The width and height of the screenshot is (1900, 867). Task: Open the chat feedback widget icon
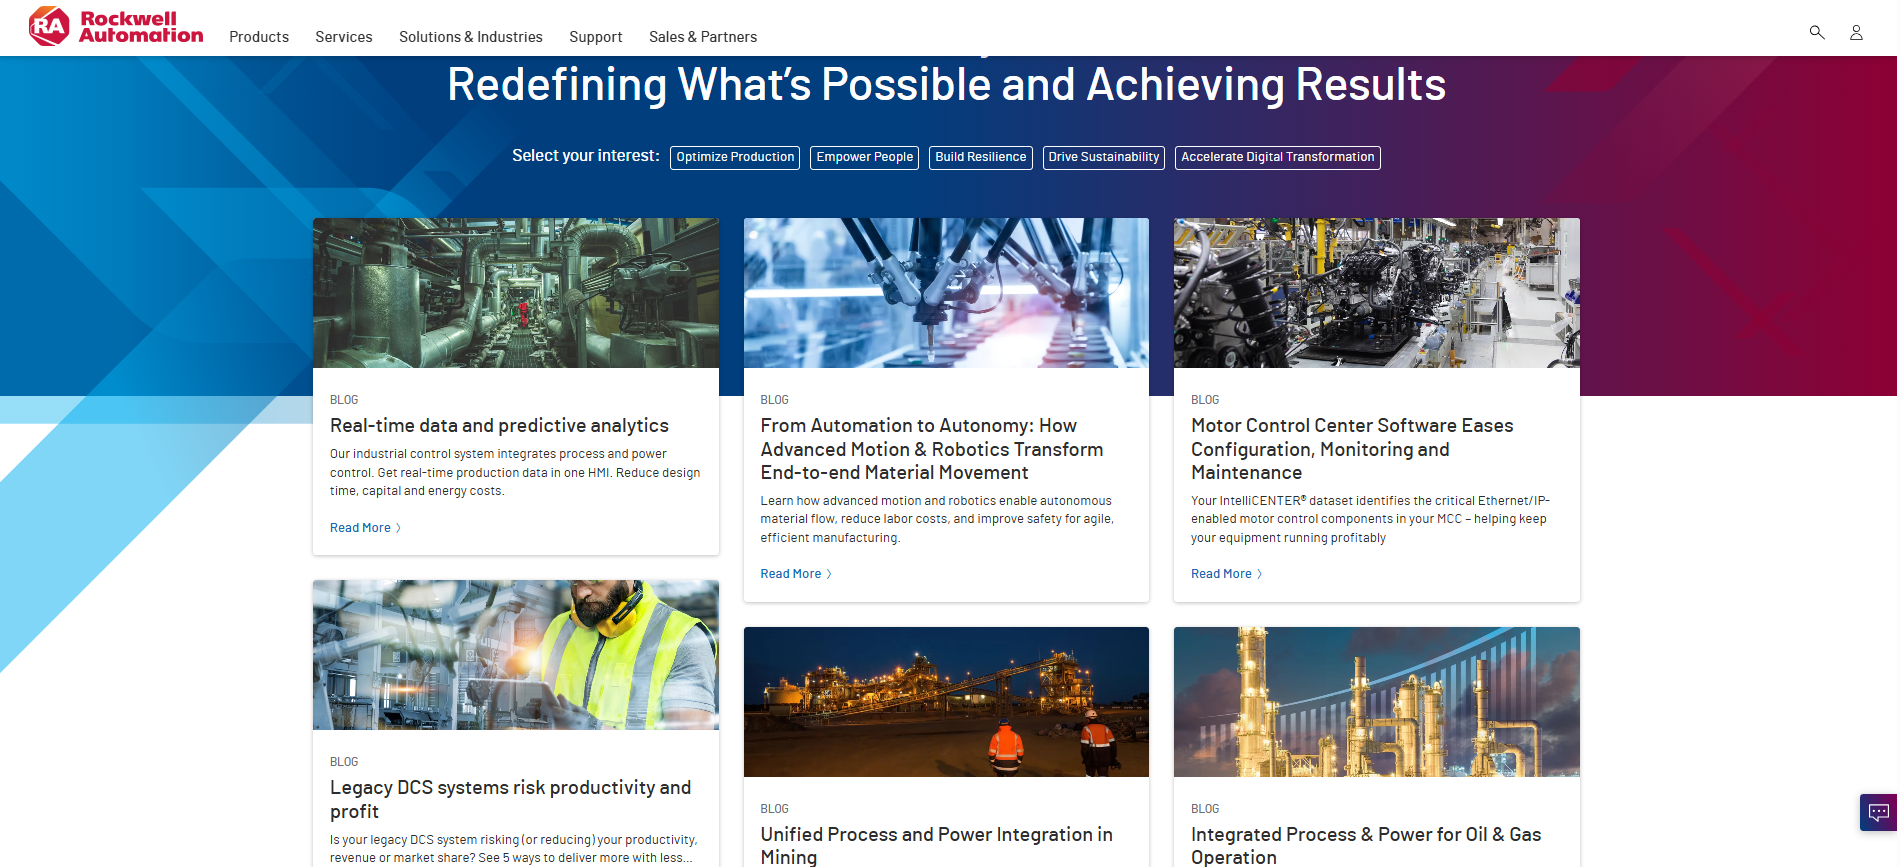point(1879,812)
